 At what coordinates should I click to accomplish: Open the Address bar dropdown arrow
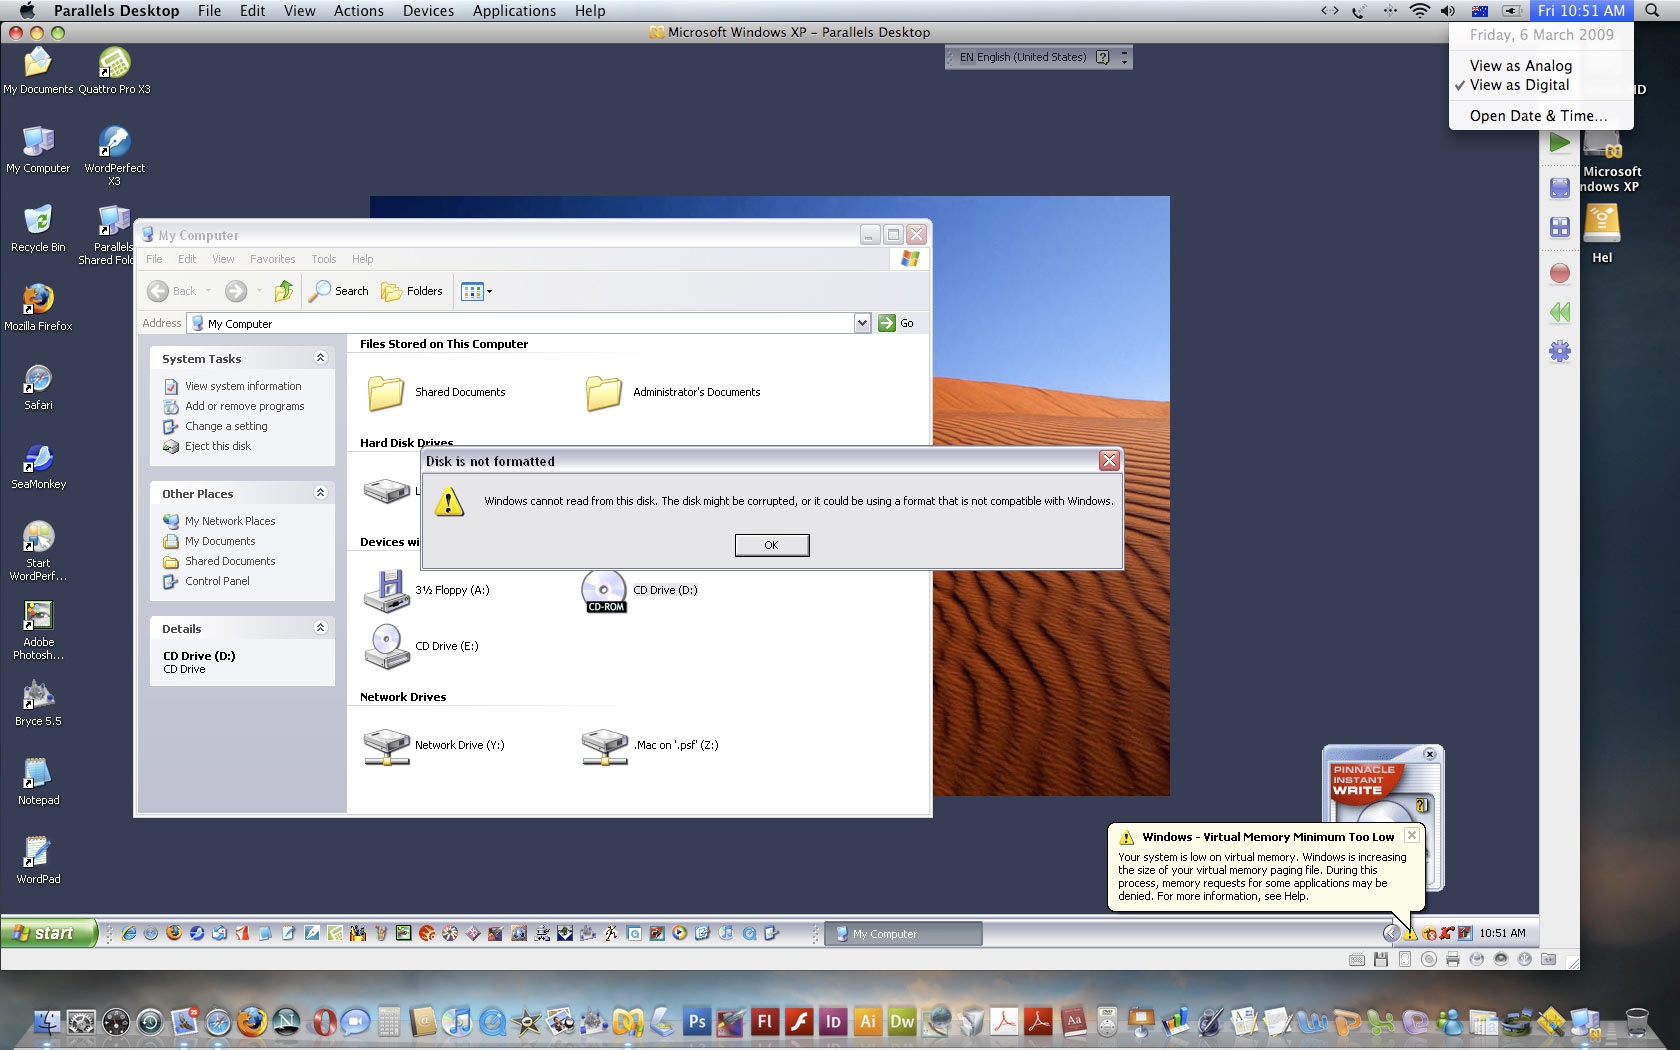tap(862, 323)
